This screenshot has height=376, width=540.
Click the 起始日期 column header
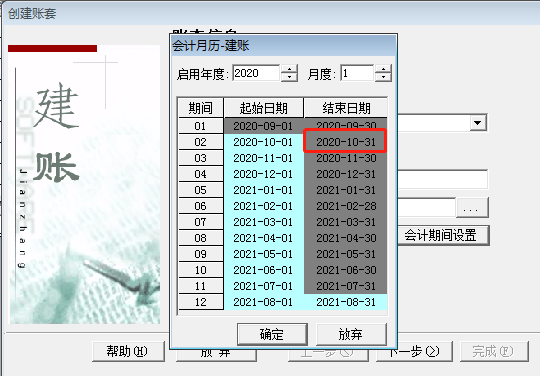[263, 108]
